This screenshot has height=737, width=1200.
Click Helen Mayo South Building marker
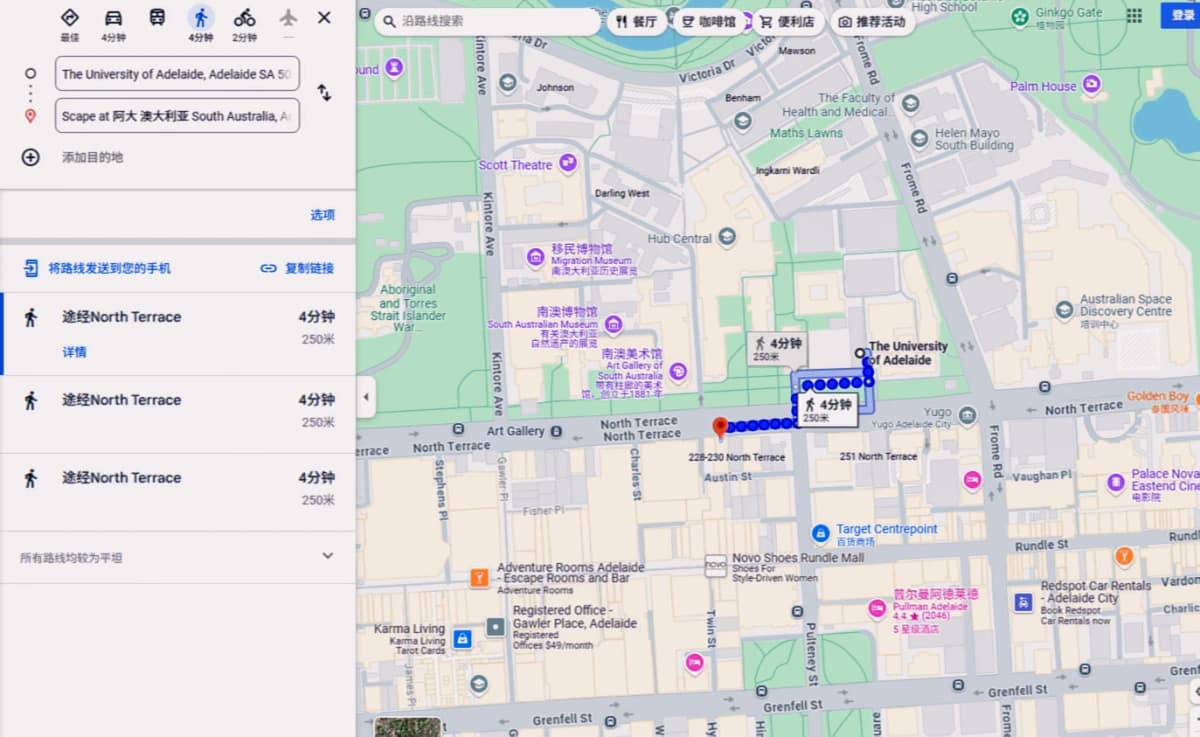tap(918, 138)
